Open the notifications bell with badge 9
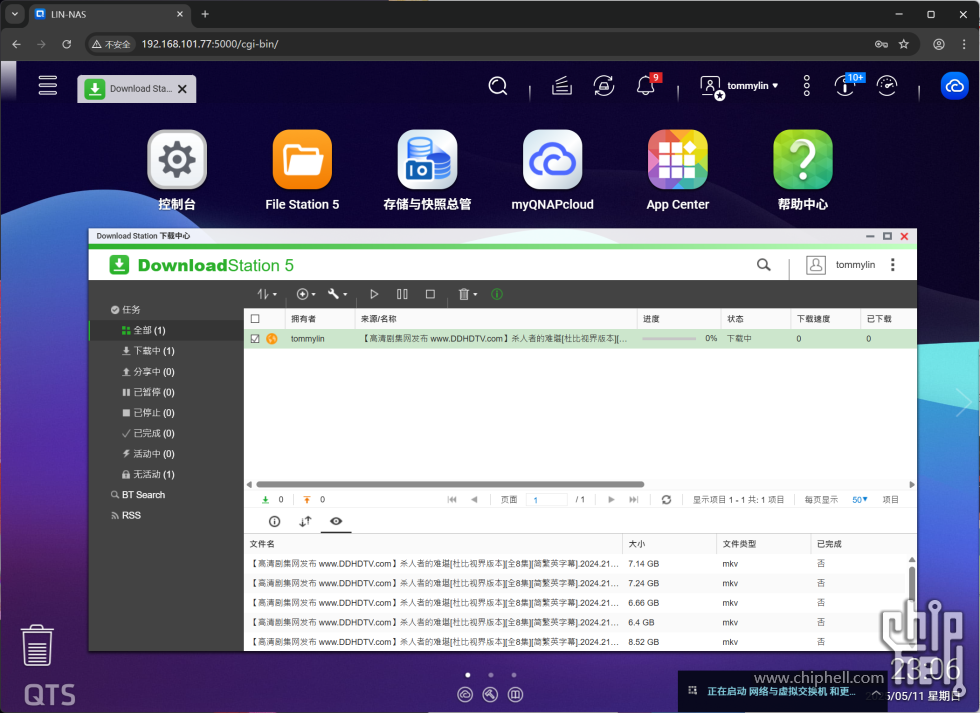 (646, 85)
